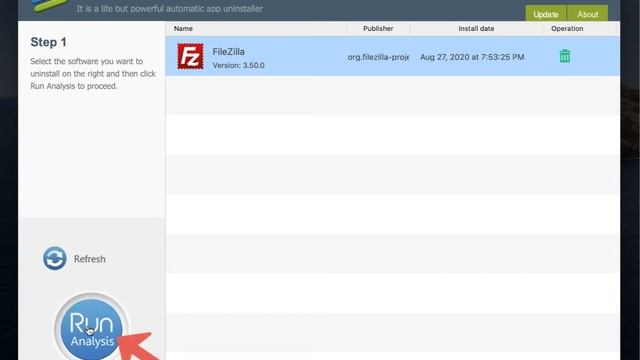The image size is (640, 360).
Task: Click the blue Refresh arrows icon
Action: [55, 258]
